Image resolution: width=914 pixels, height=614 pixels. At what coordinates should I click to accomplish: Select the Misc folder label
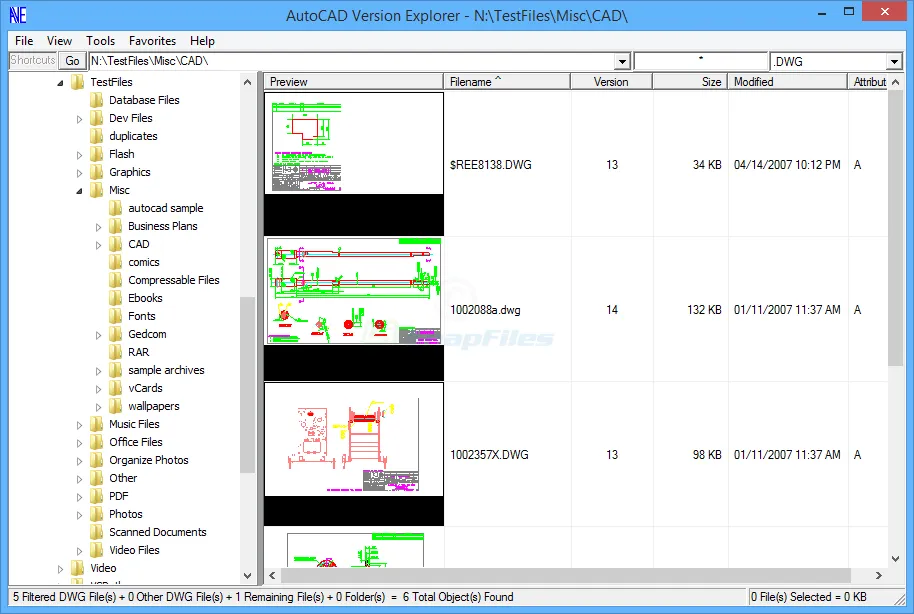click(119, 190)
